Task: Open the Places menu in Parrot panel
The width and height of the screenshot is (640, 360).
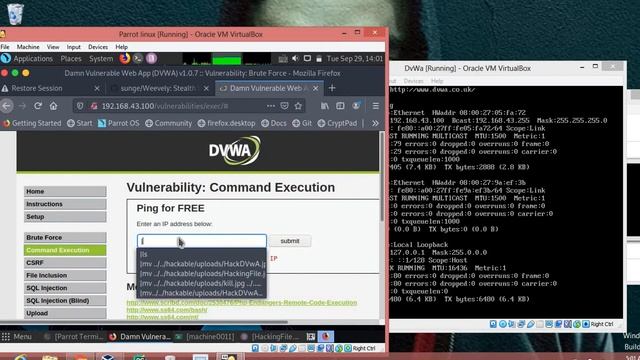Action: point(71,59)
